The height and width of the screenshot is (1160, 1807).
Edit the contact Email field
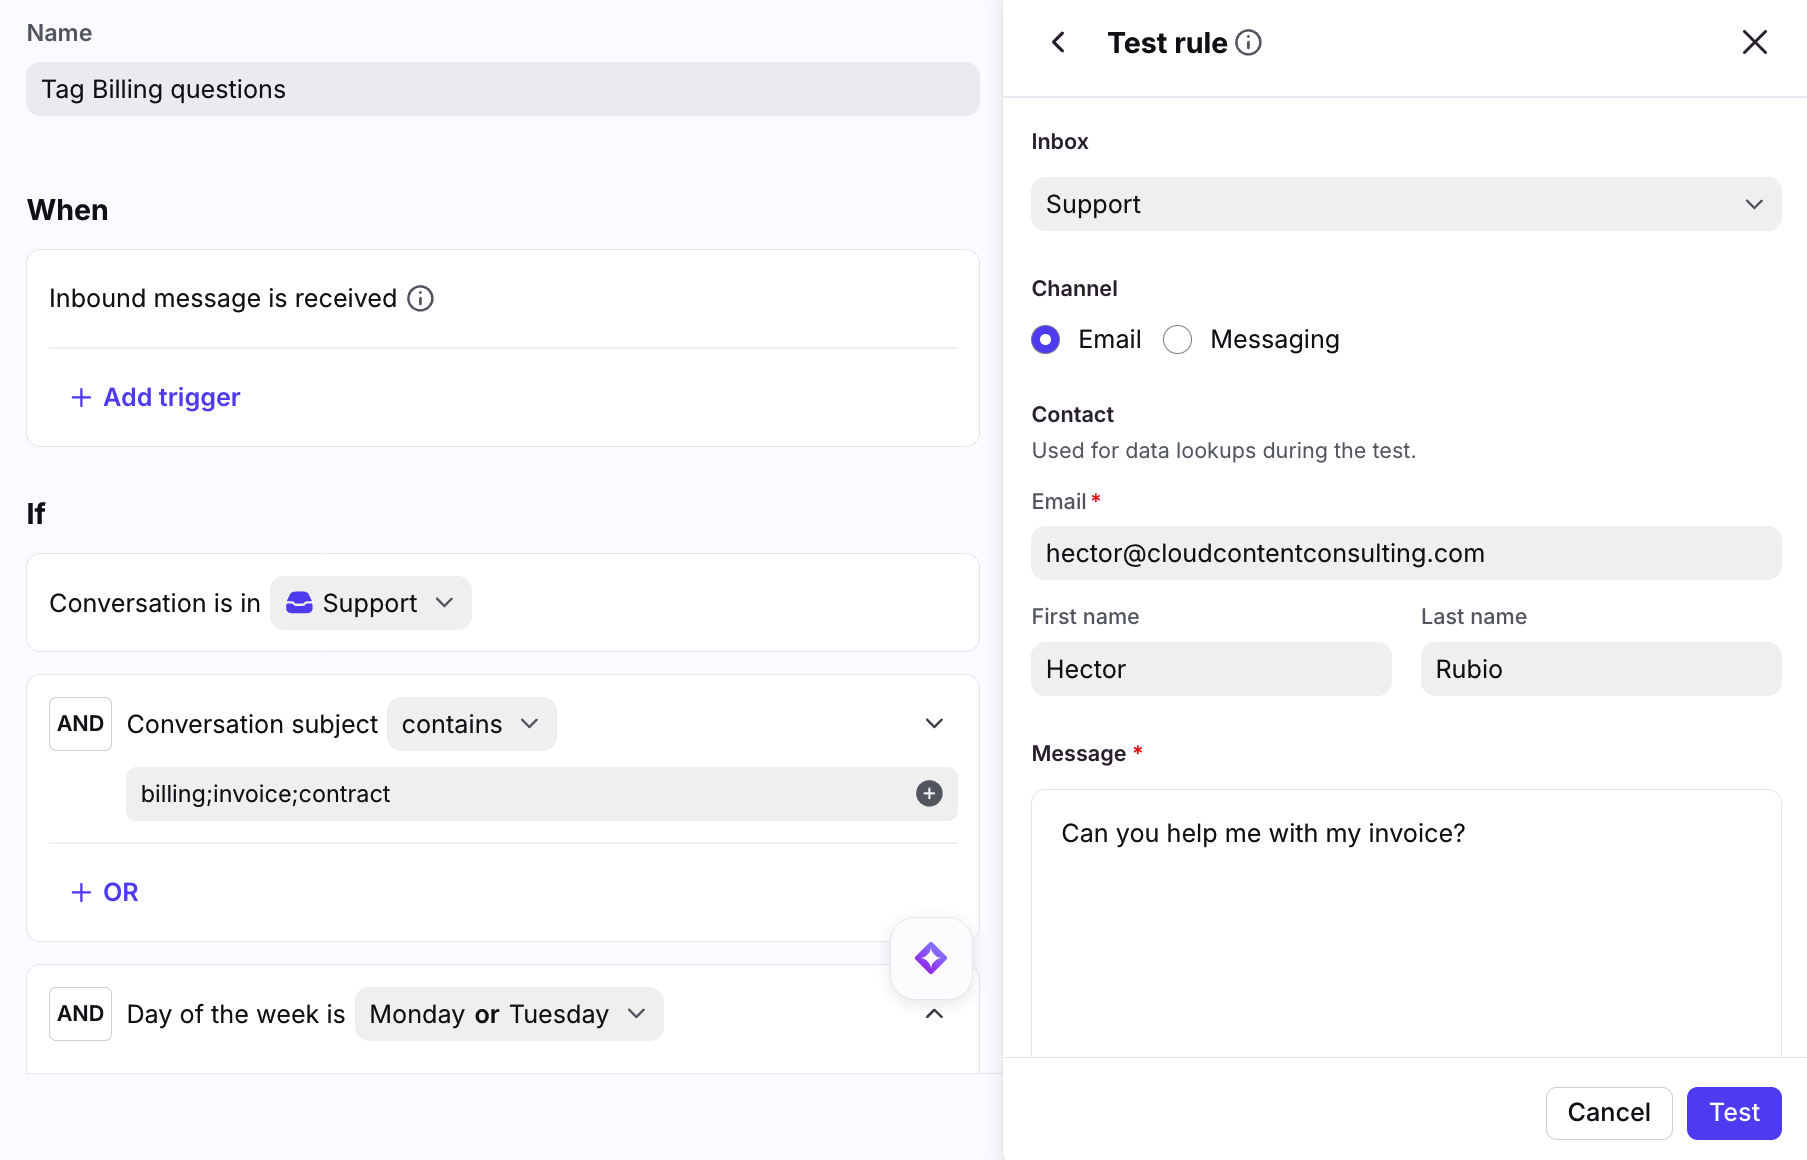pyautogui.click(x=1406, y=553)
